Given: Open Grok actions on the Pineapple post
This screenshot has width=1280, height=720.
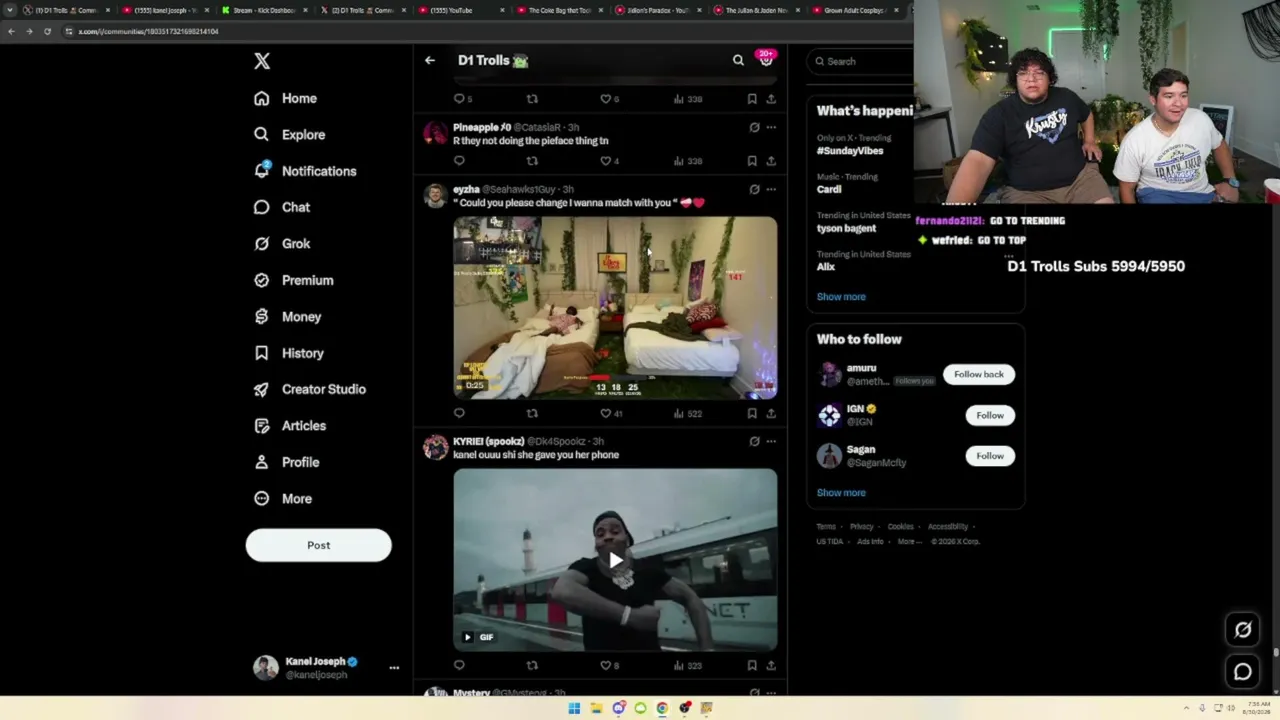Looking at the screenshot, I should pos(754,127).
